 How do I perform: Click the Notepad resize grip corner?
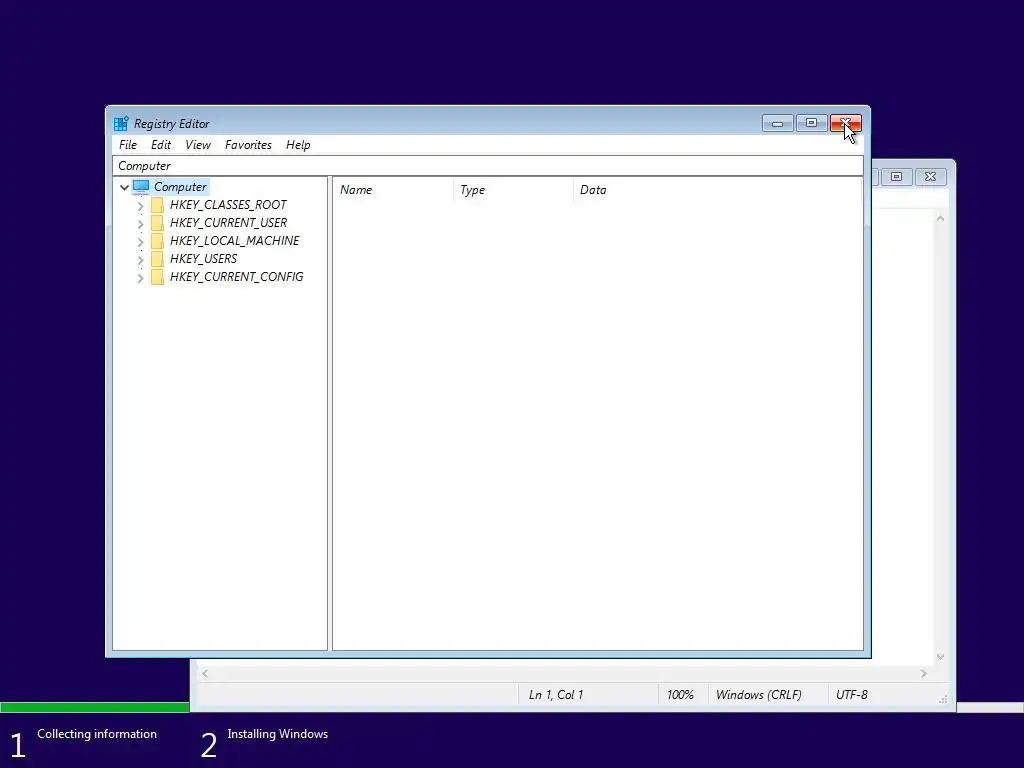pyautogui.click(x=942, y=699)
